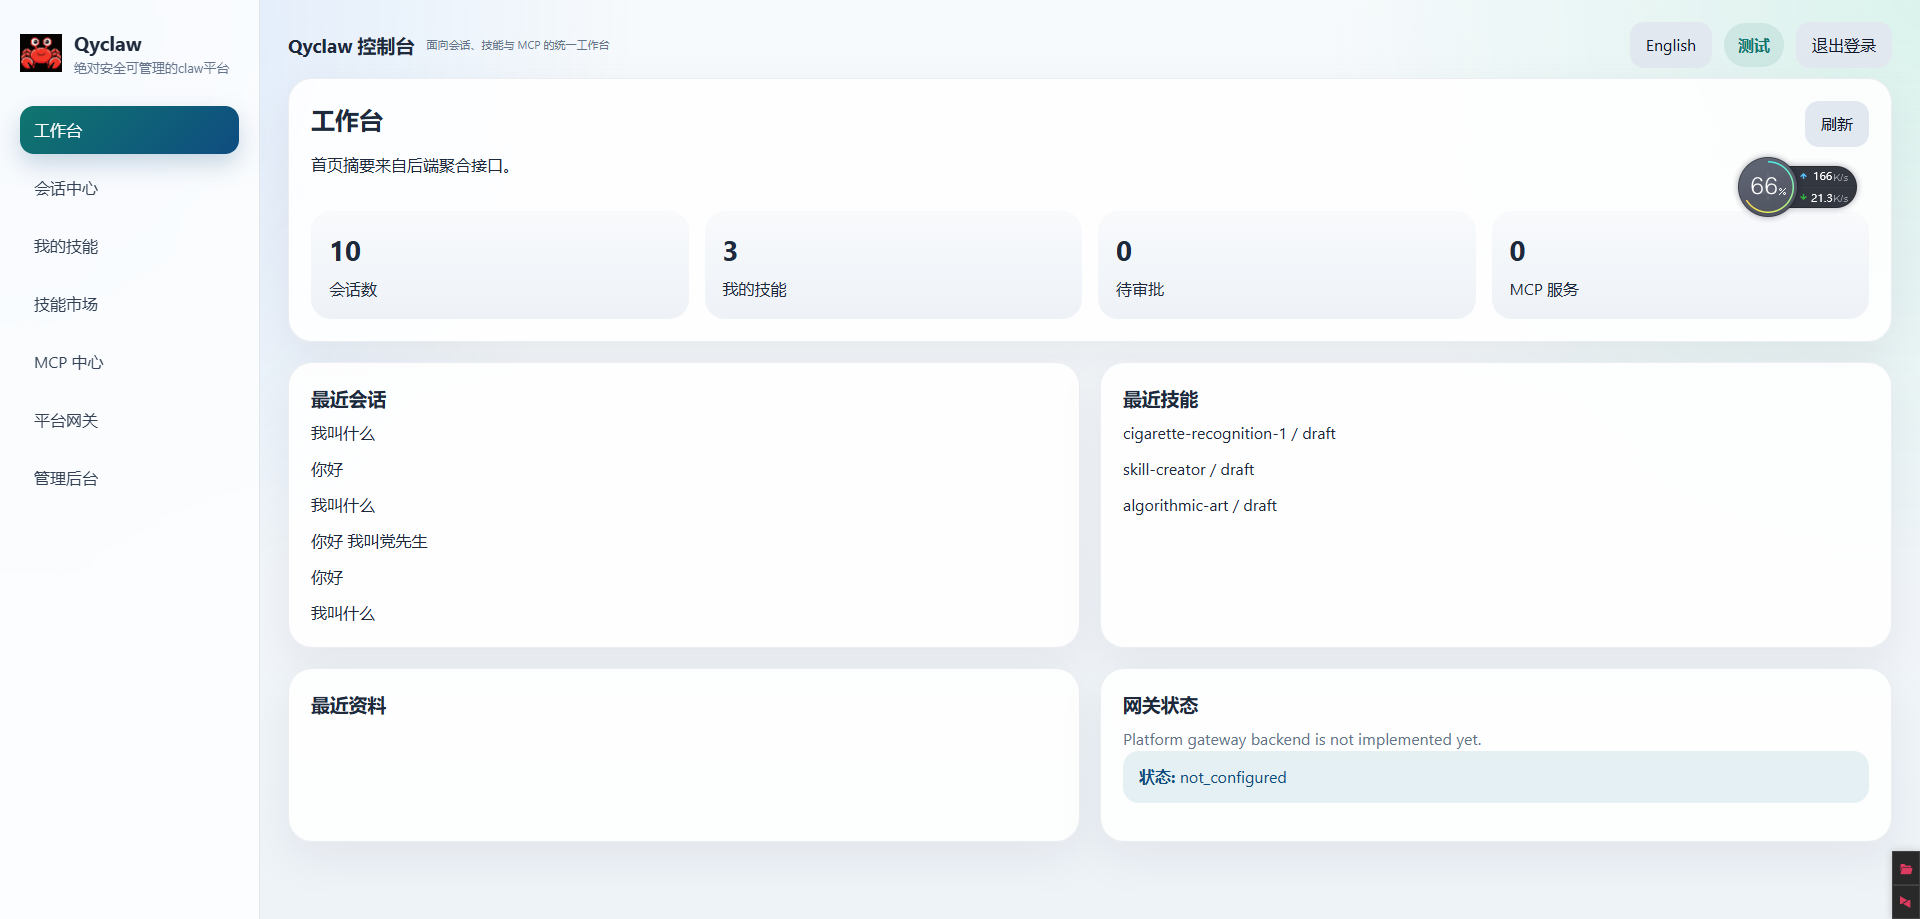1920x919 pixels.
Task: Open 我的技能 from the sidebar
Action: pos(129,246)
